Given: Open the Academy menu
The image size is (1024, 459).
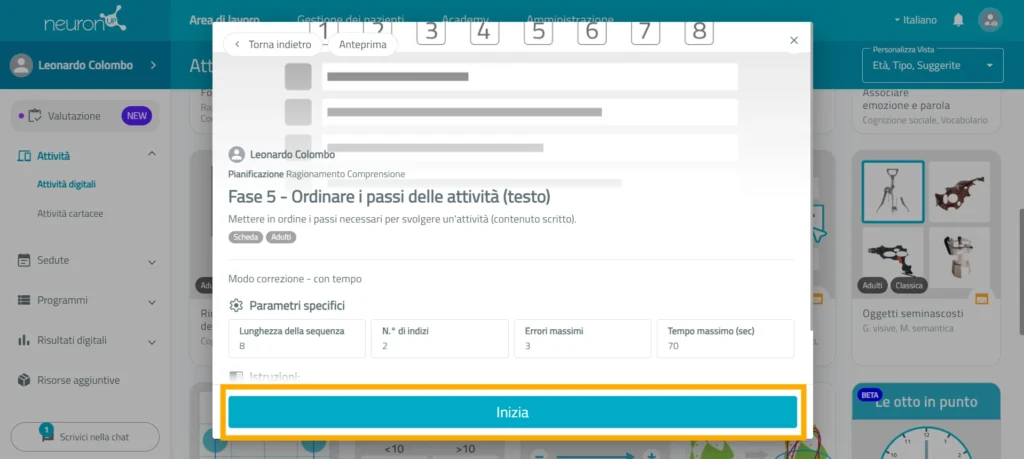Looking at the screenshot, I should pos(464,20).
